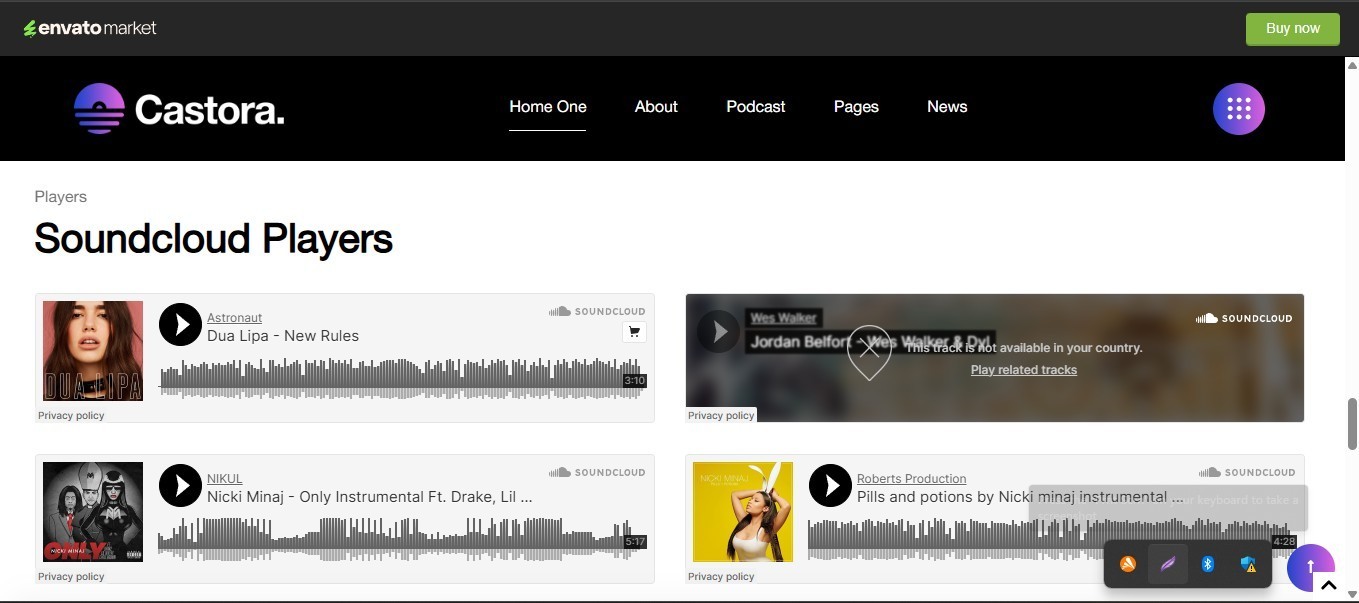Click the Nicki Minaj Only album artwork
The width and height of the screenshot is (1359, 603).
pyautogui.click(x=93, y=512)
